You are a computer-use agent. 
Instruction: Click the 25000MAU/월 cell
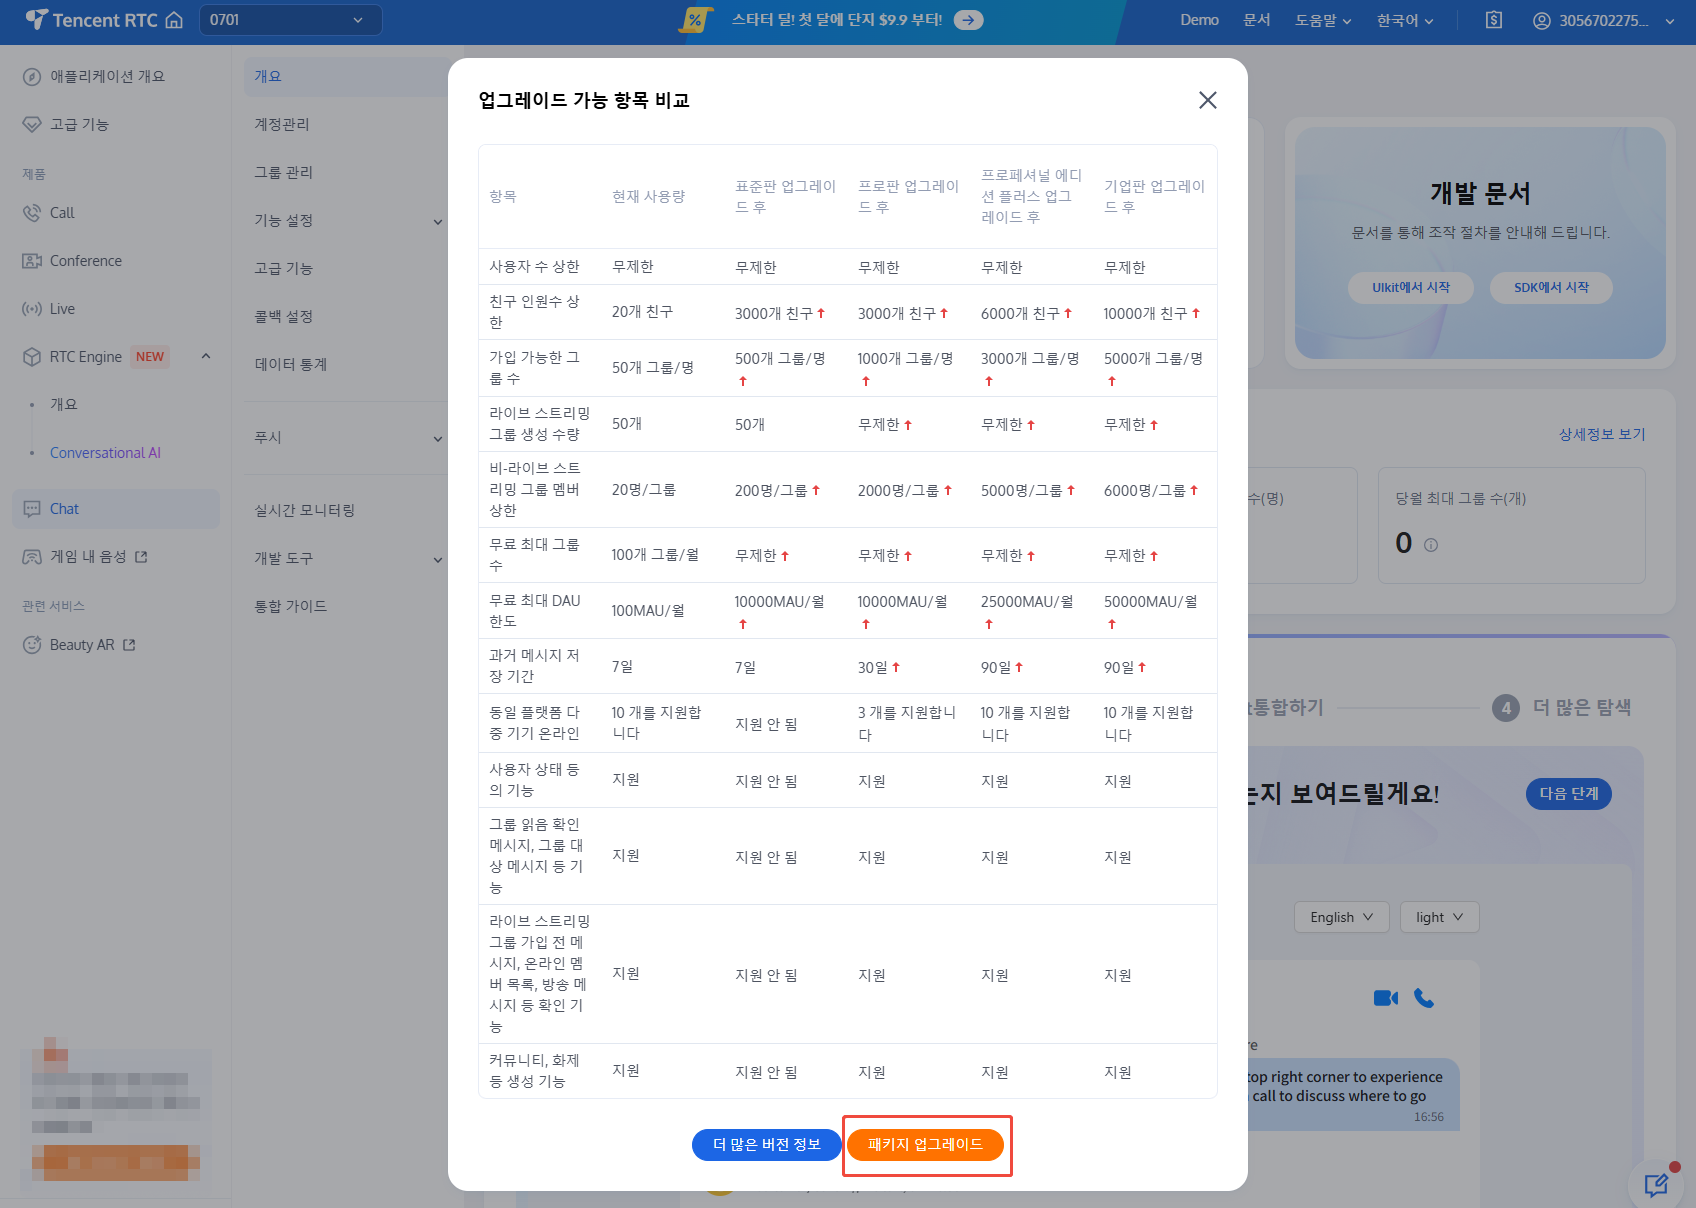coord(1027,611)
